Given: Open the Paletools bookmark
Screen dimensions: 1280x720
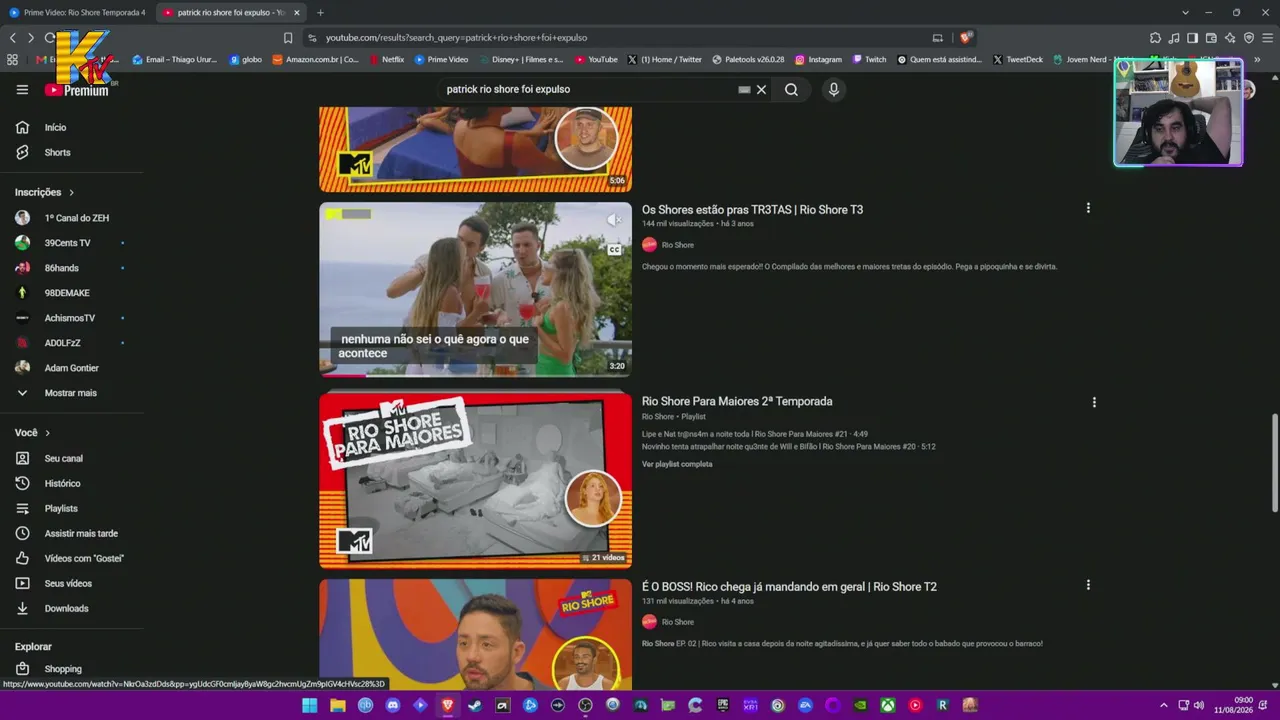Looking at the screenshot, I should [748, 59].
